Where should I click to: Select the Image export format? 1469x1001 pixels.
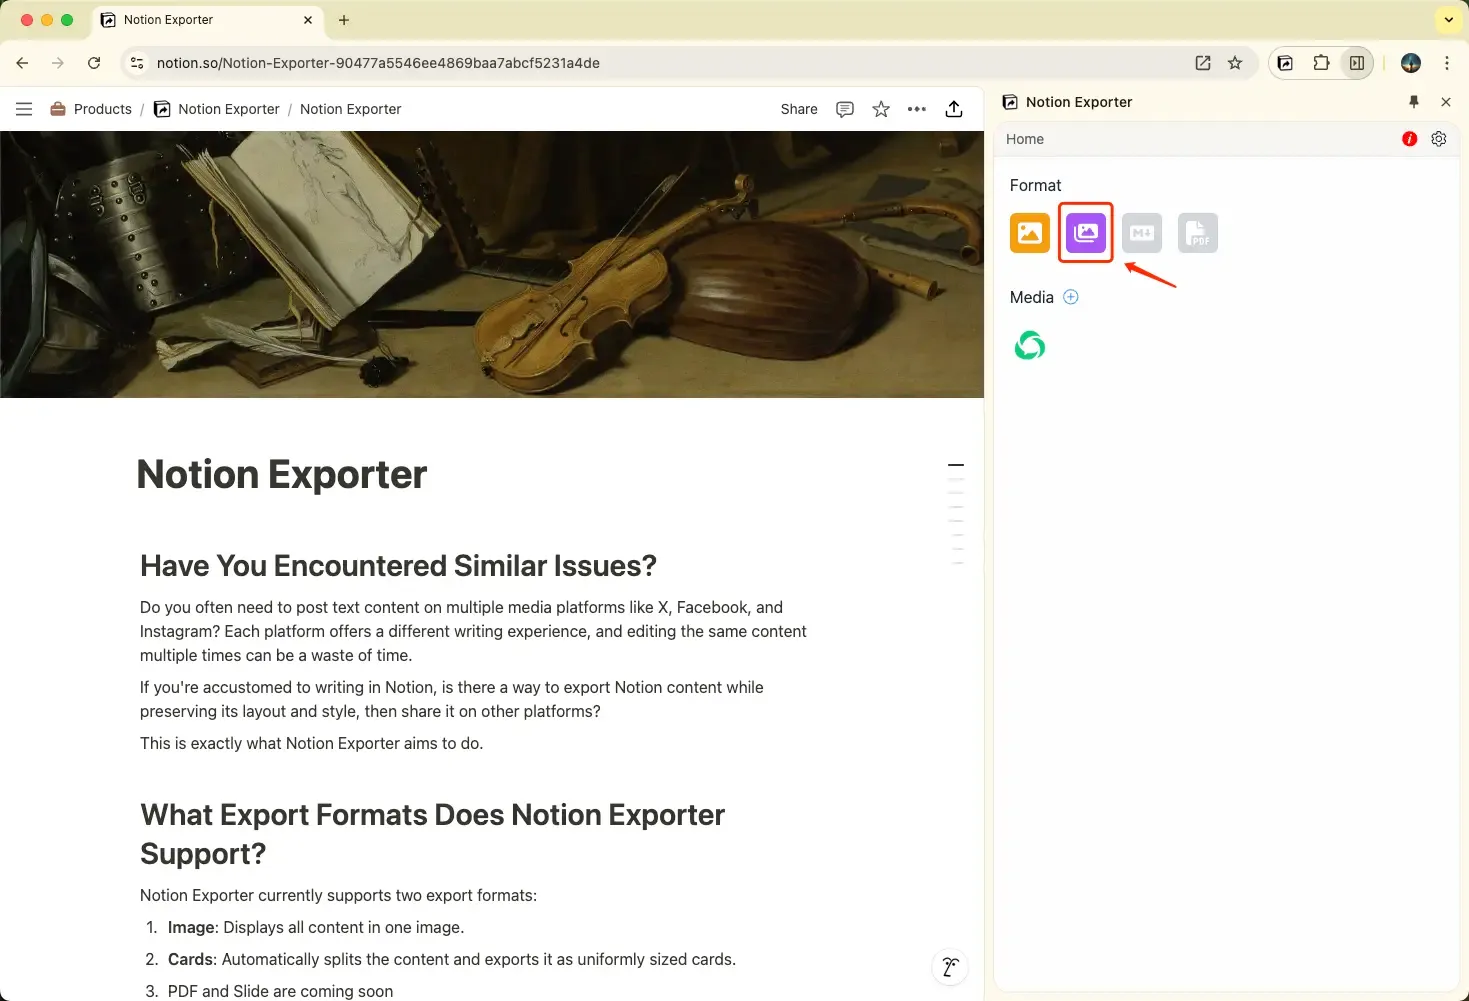click(1029, 232)
